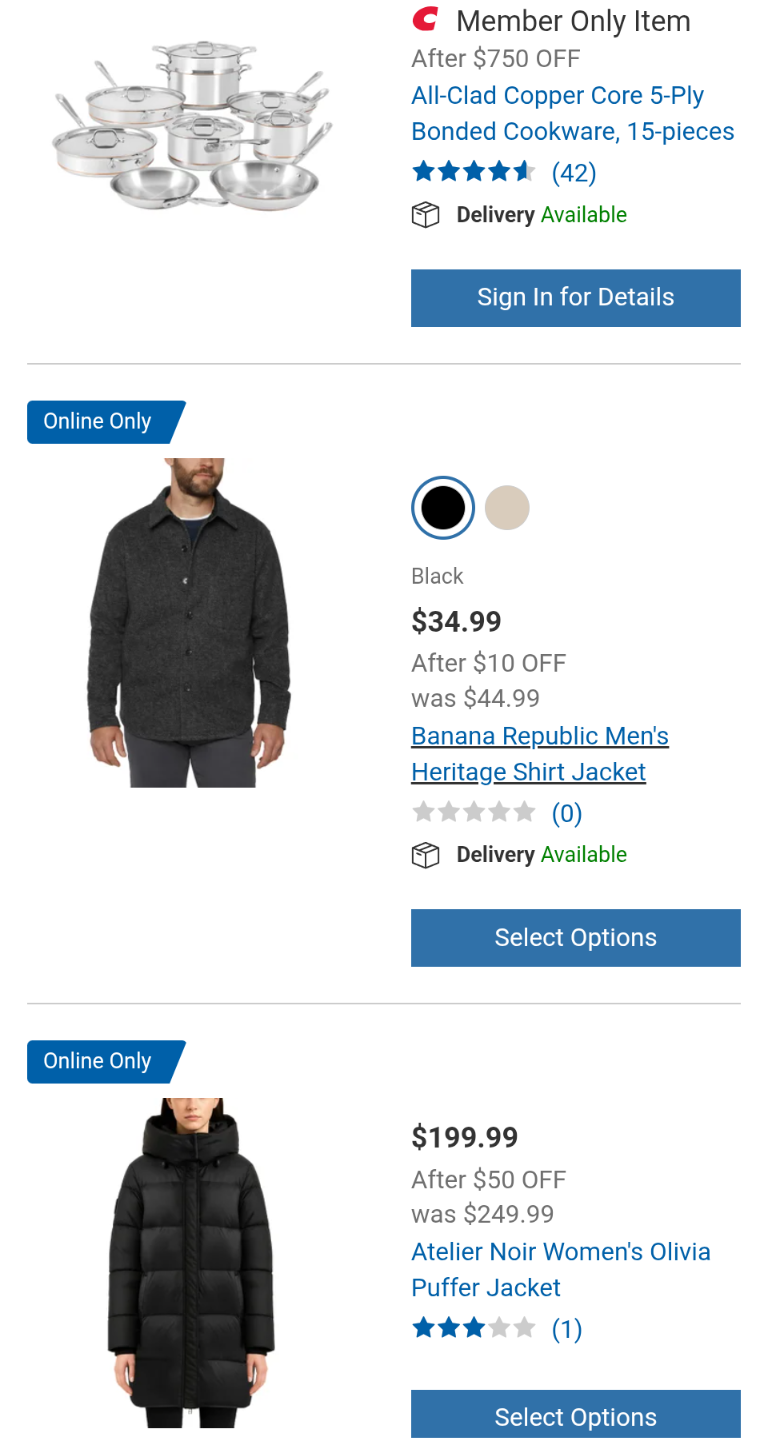762x1453 pixels.
Task: Select the black color swatch
Action: click(443, 508)
